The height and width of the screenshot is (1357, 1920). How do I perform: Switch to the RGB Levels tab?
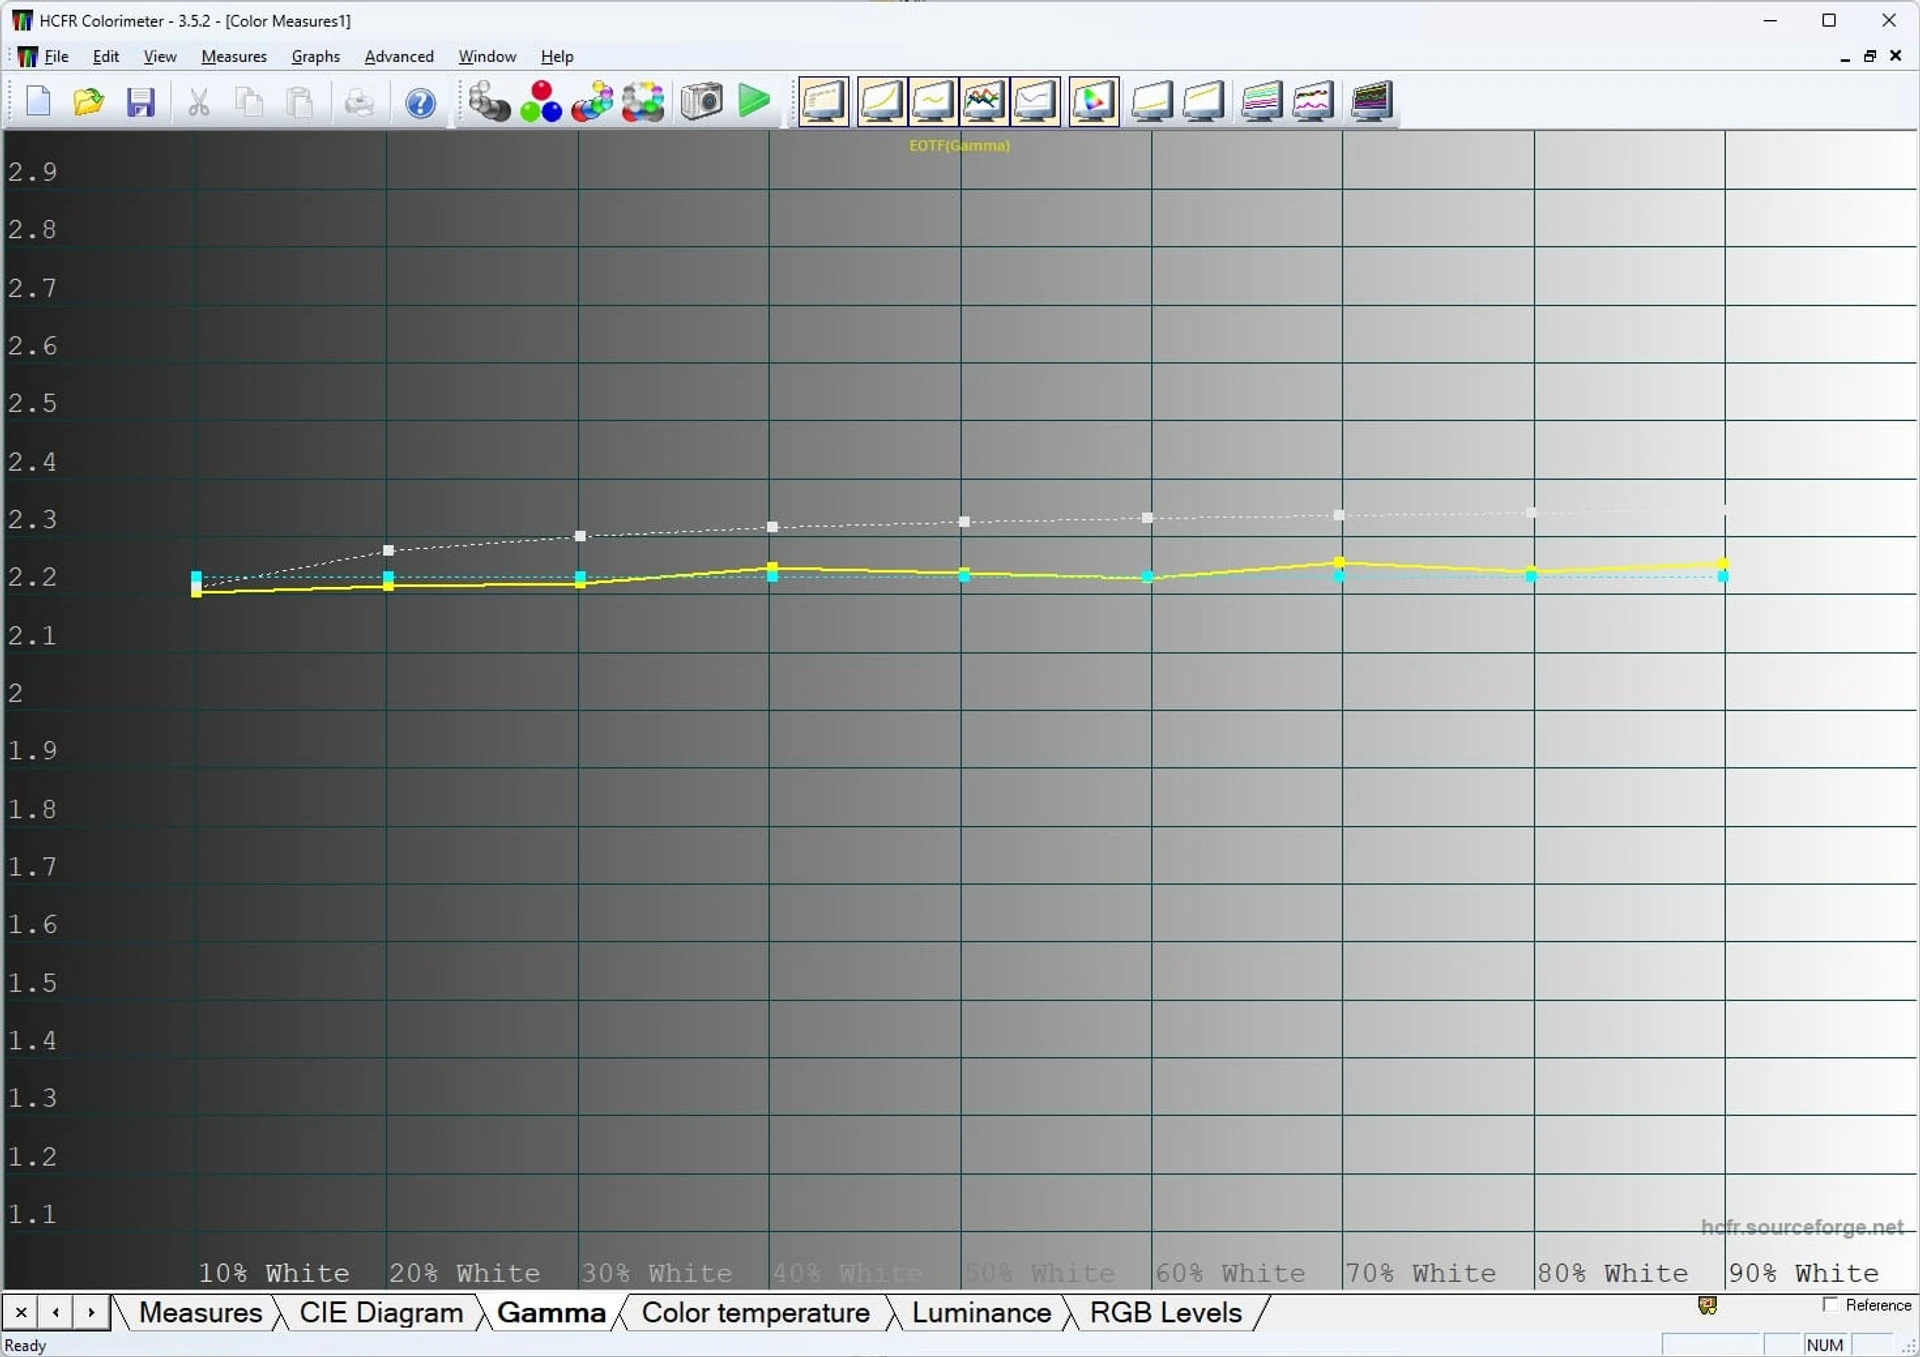coord(1165,1312)
